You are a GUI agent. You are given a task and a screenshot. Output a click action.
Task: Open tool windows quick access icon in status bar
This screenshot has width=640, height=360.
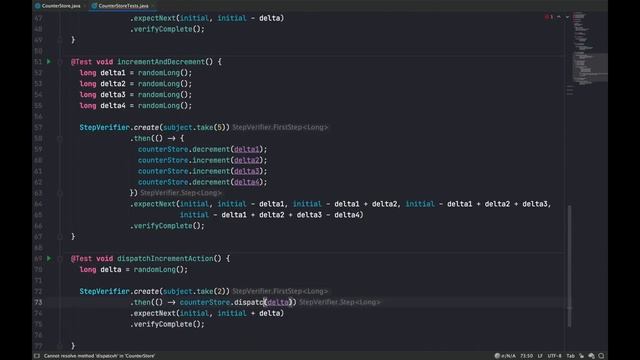[37, 356]
